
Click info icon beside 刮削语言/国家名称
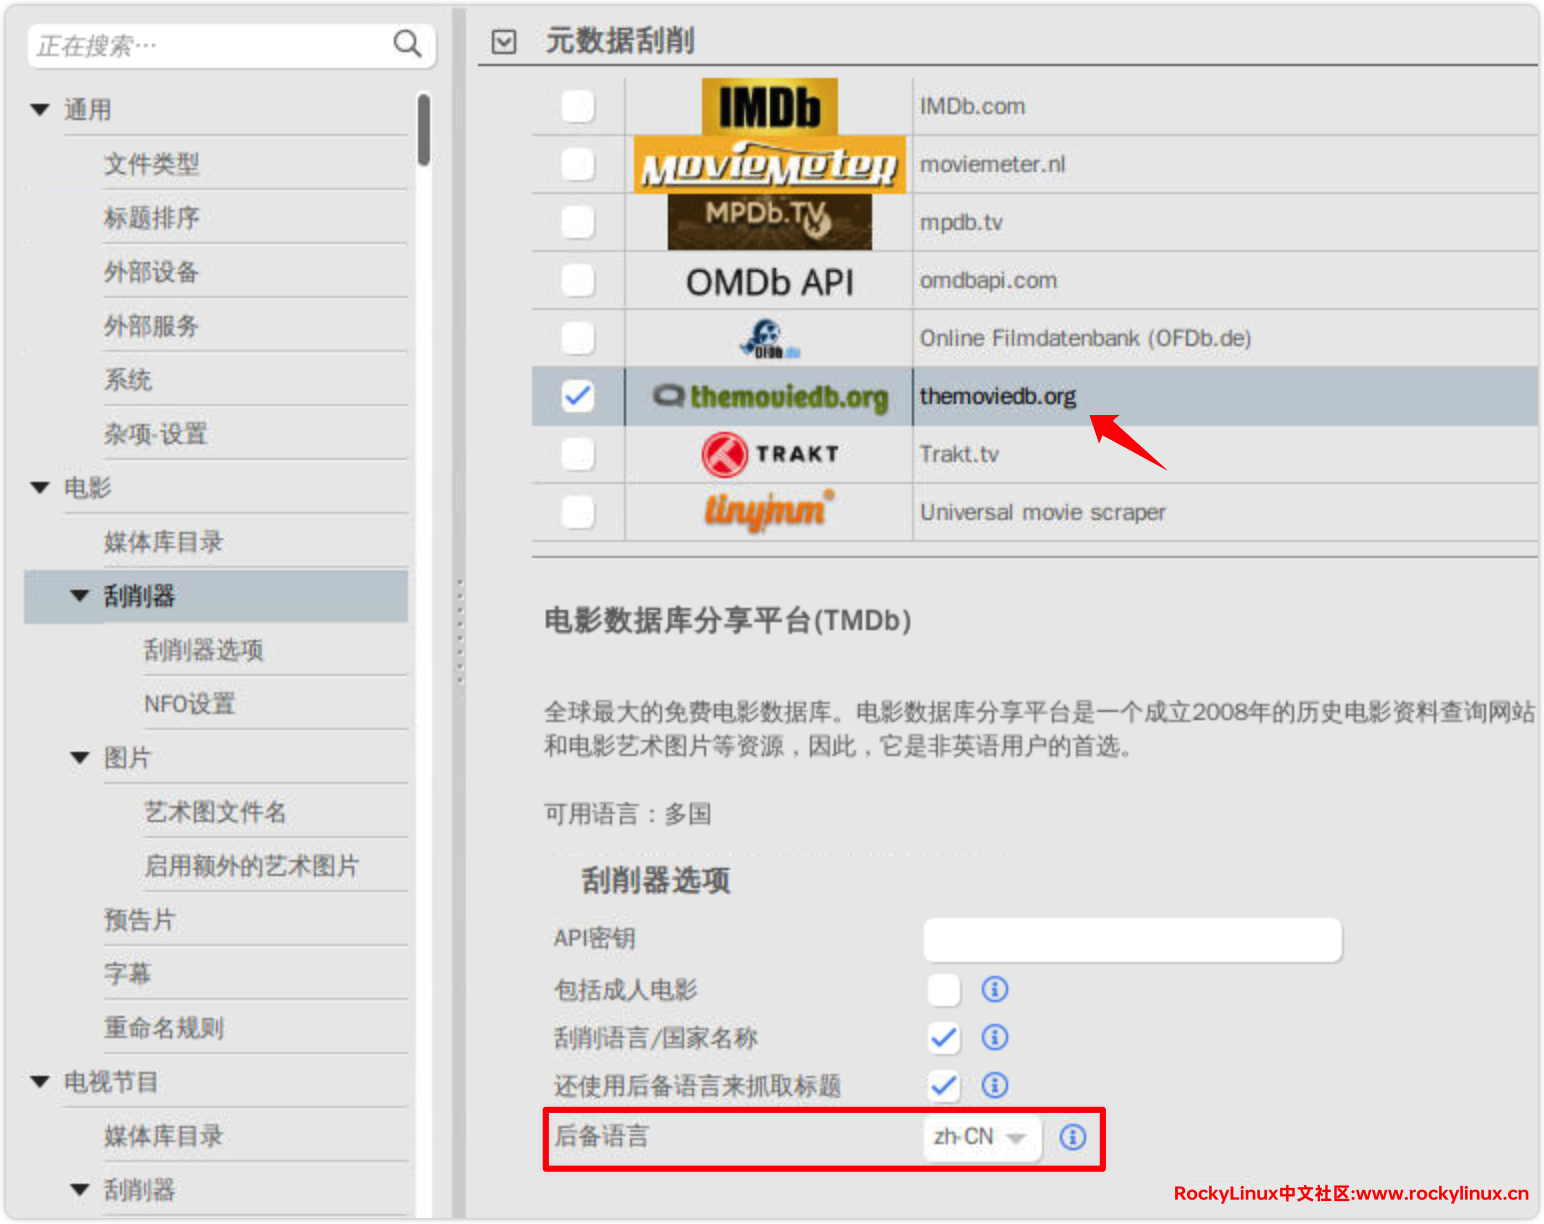[x=994, y=1037]
